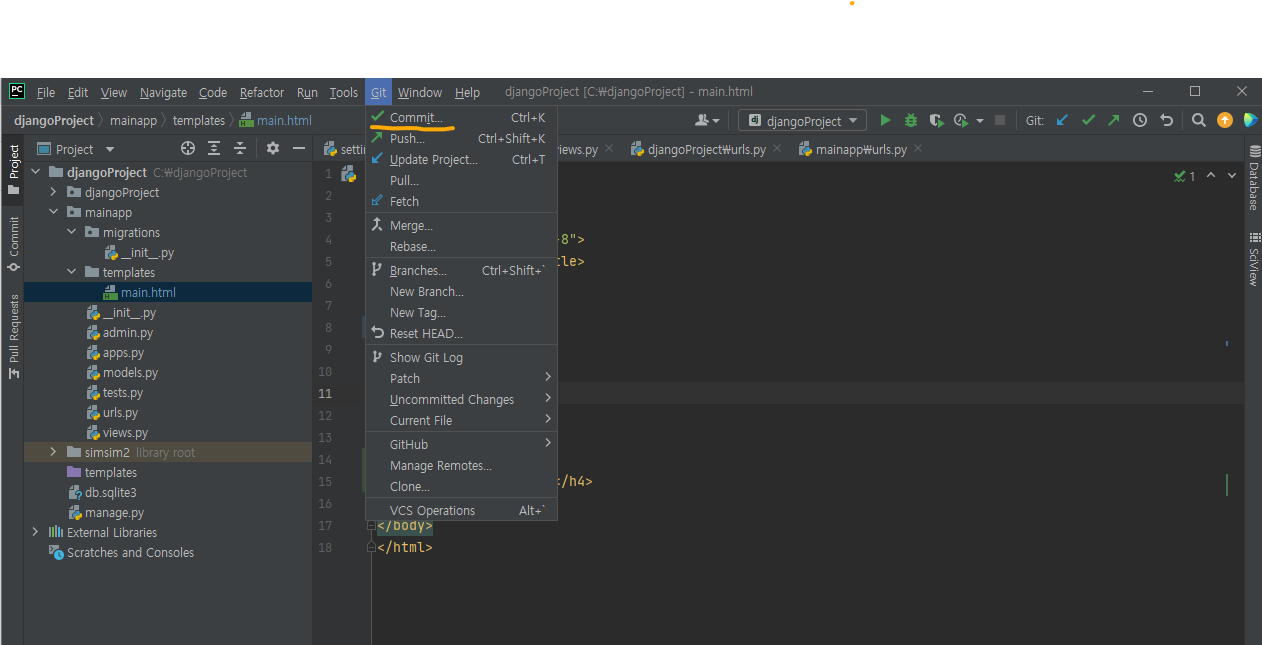Choose Push... from the Git menu
Image resolution: width=1262 pixels, height=645 pixels.
click(461, 138)
